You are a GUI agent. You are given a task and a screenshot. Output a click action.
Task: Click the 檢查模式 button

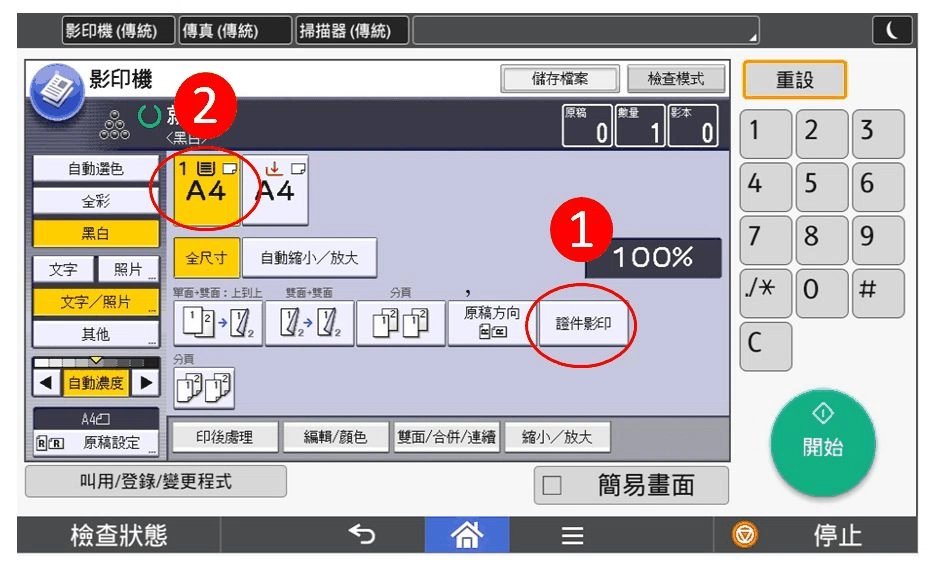(x=676, y=79)
